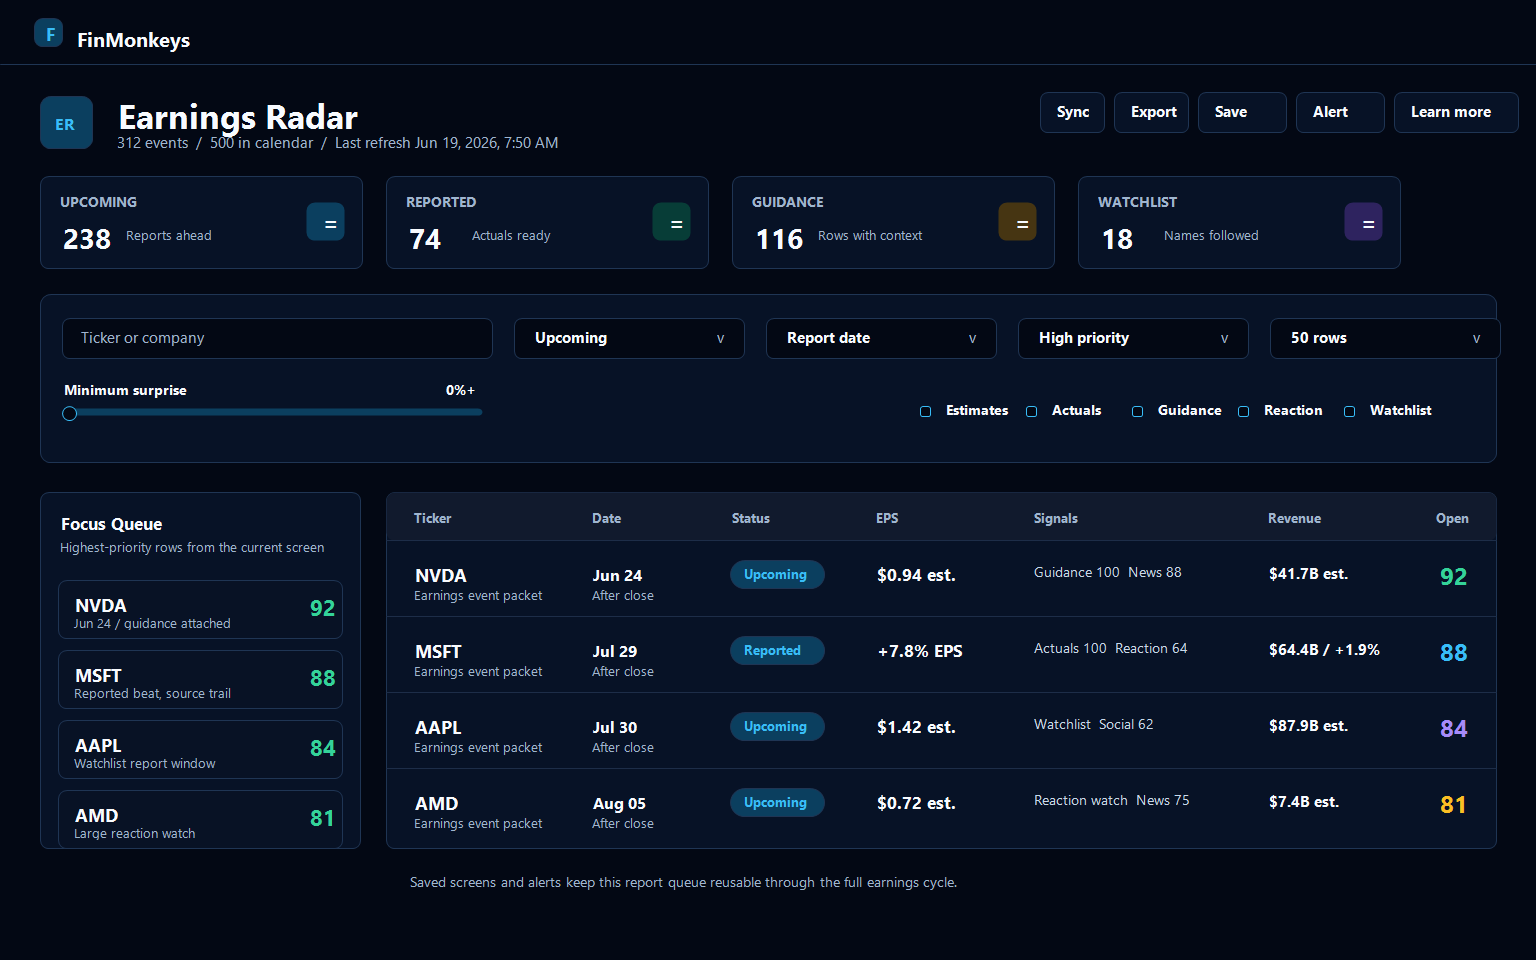Enable the Estimates checkbox

click(x=926, y=411)
